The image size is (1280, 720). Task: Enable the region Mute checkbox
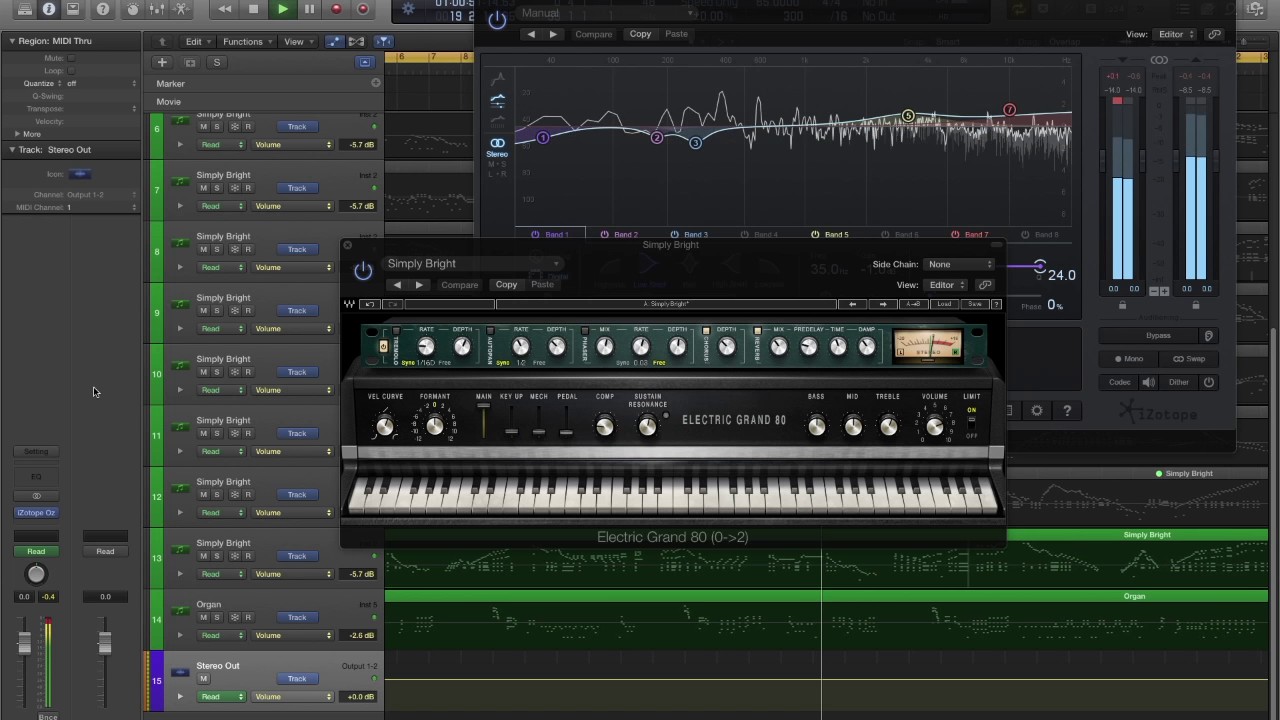point(71,58)
